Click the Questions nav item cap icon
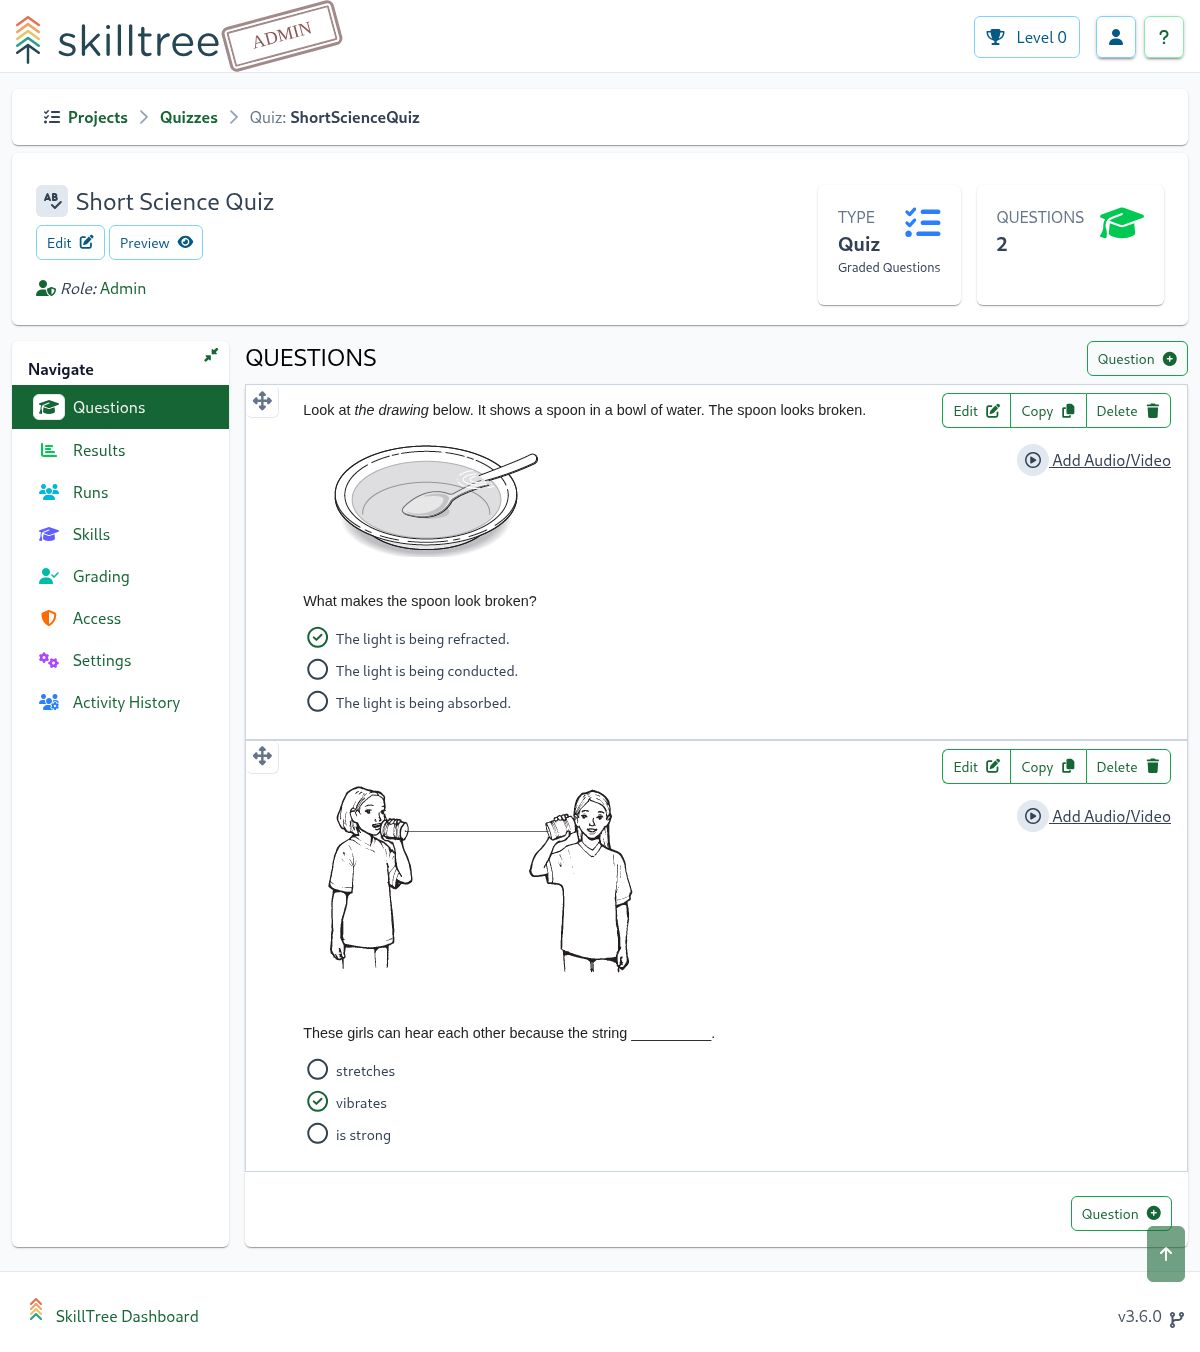Viewport: 1200px width, 1352px height. pos(49,407)
